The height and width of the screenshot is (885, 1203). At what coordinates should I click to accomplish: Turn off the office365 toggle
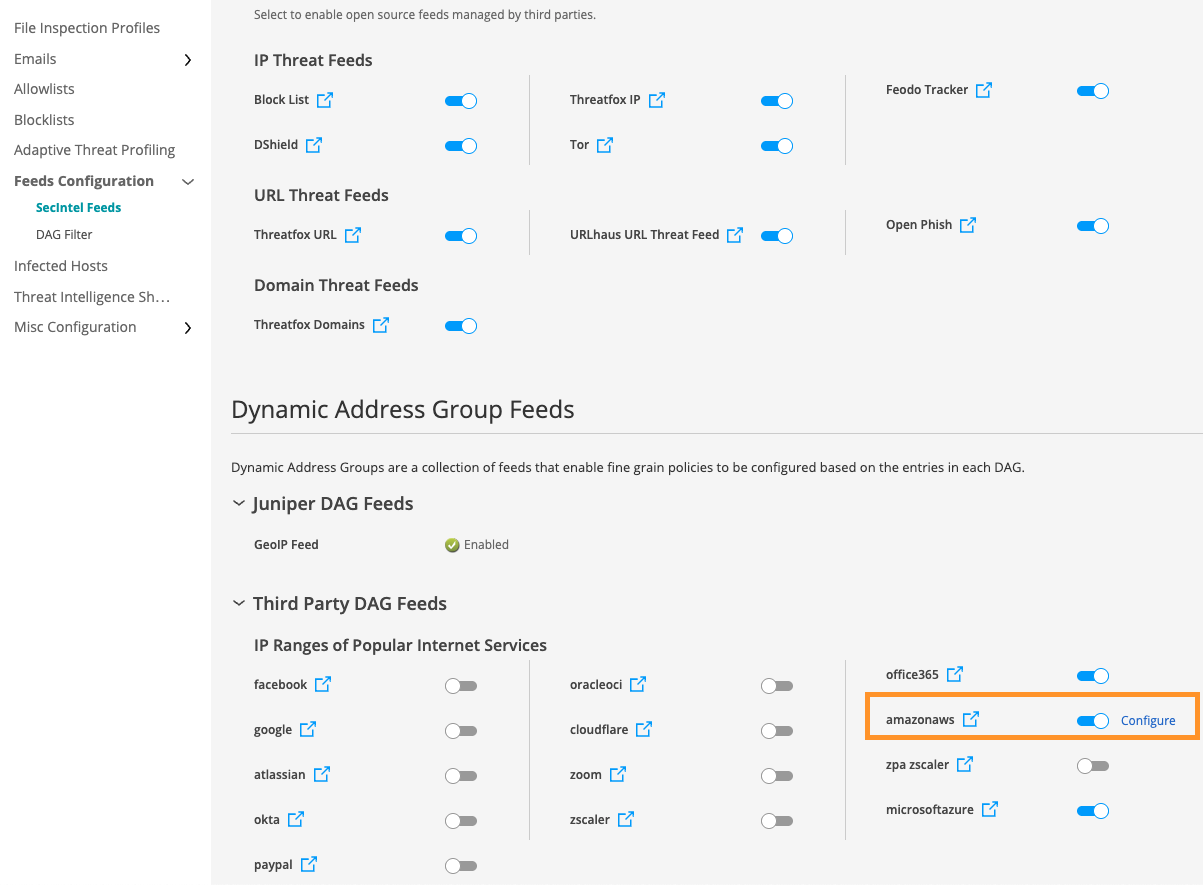1093,676
